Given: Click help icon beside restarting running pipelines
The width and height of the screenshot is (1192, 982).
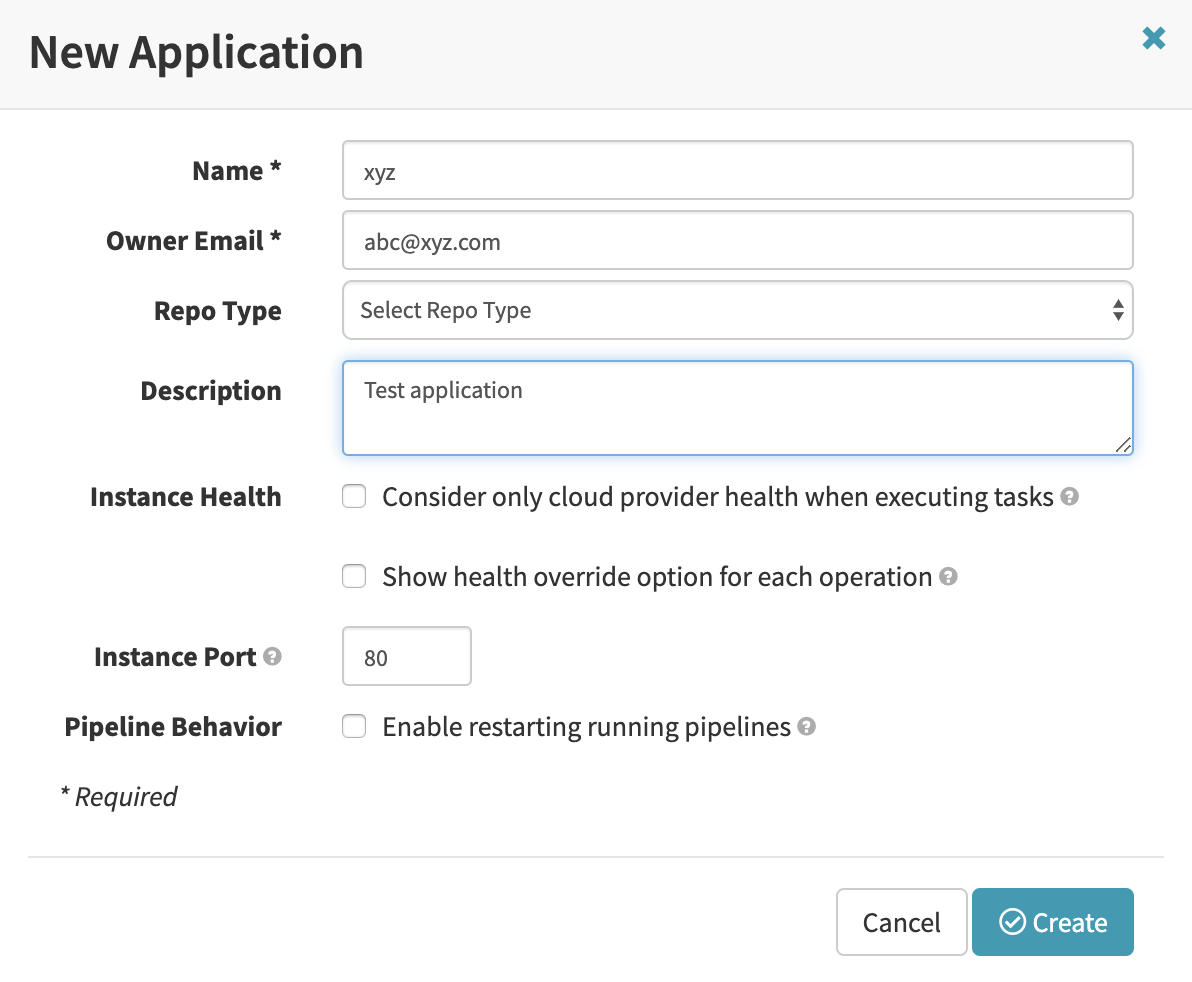Looking at the screenshot, I should pyautogui.click(x=806, y=727).
